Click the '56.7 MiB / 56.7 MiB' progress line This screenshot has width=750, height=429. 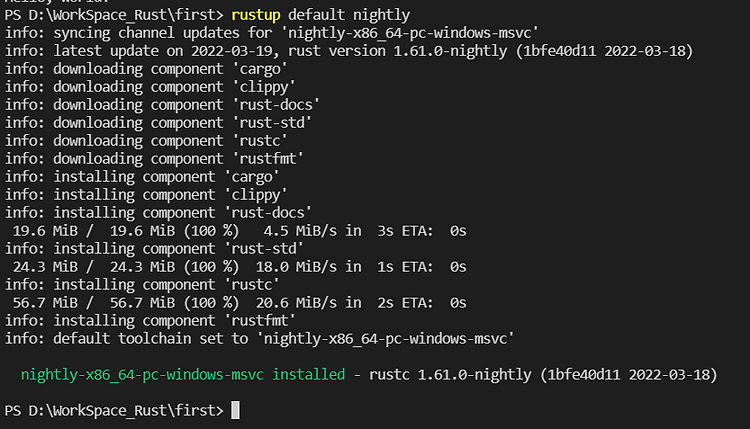[239, 303]
